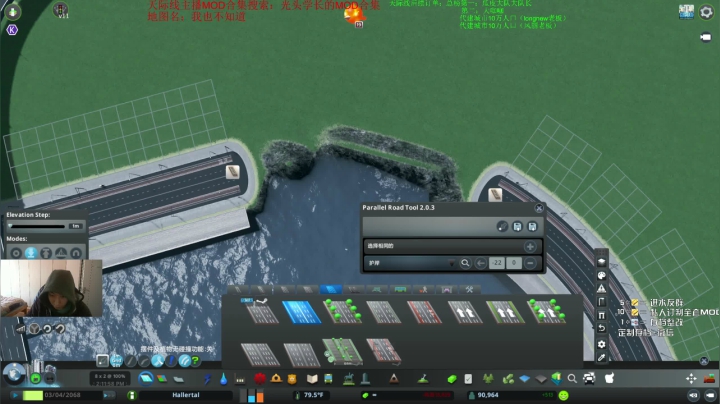This screenshot has width=720, height=404.
Task: Select the bridge road mode
Action: [x=61, y=252]
